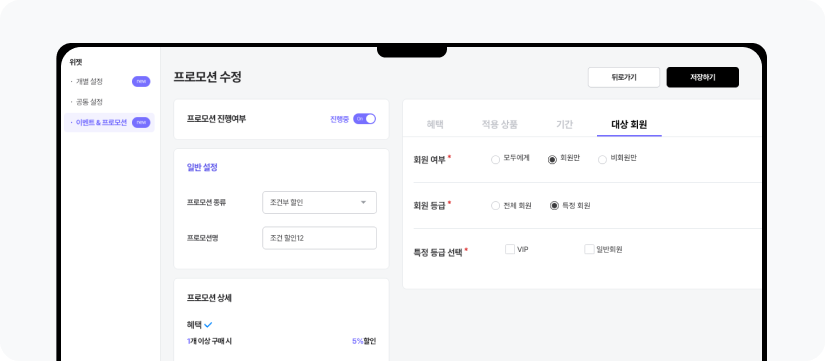
Task: Click the 일반 설정 heading
Action: click(x=202, y=167)
